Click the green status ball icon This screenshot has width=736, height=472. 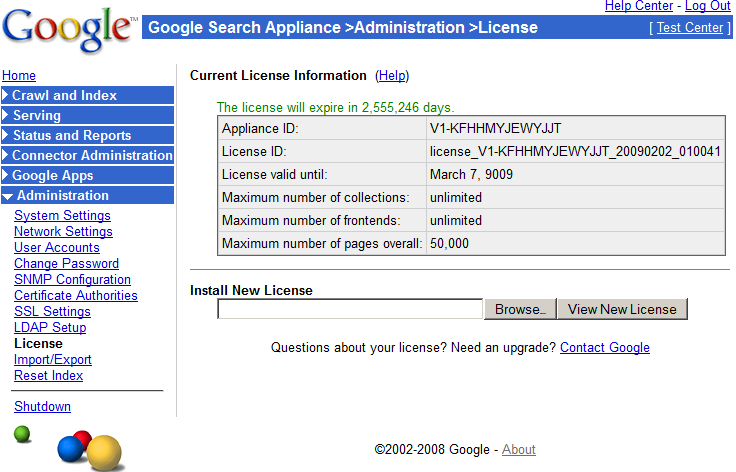[x=22, y=434]
